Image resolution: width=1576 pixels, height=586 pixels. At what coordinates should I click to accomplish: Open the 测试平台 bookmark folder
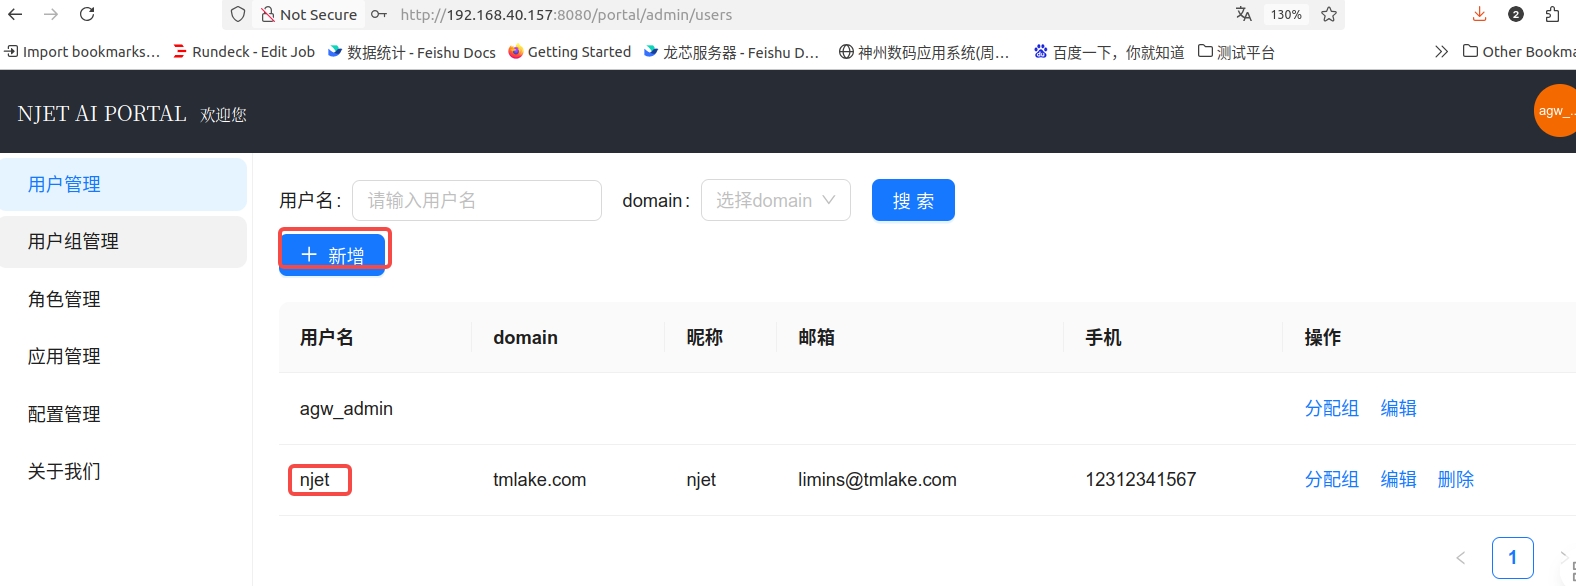pos(1236,52)
